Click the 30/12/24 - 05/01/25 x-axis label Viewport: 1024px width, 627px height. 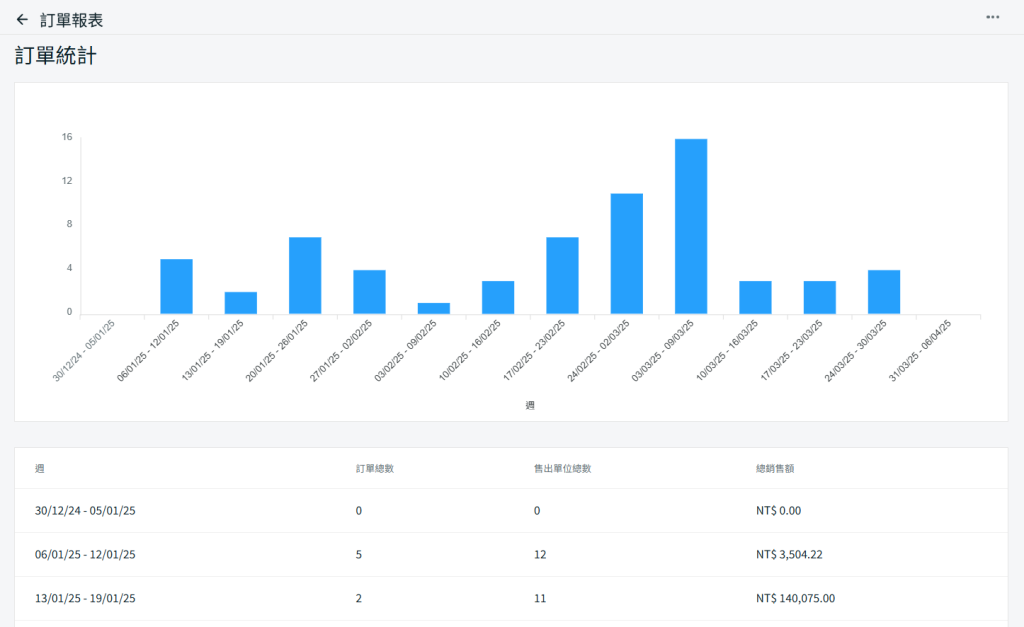[84, 351]
